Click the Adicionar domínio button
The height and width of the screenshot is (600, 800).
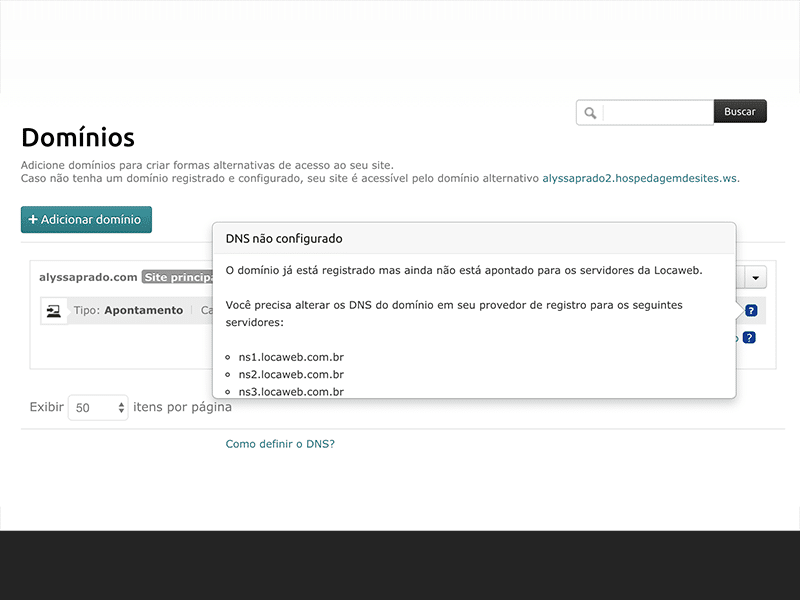click(86, 219)
